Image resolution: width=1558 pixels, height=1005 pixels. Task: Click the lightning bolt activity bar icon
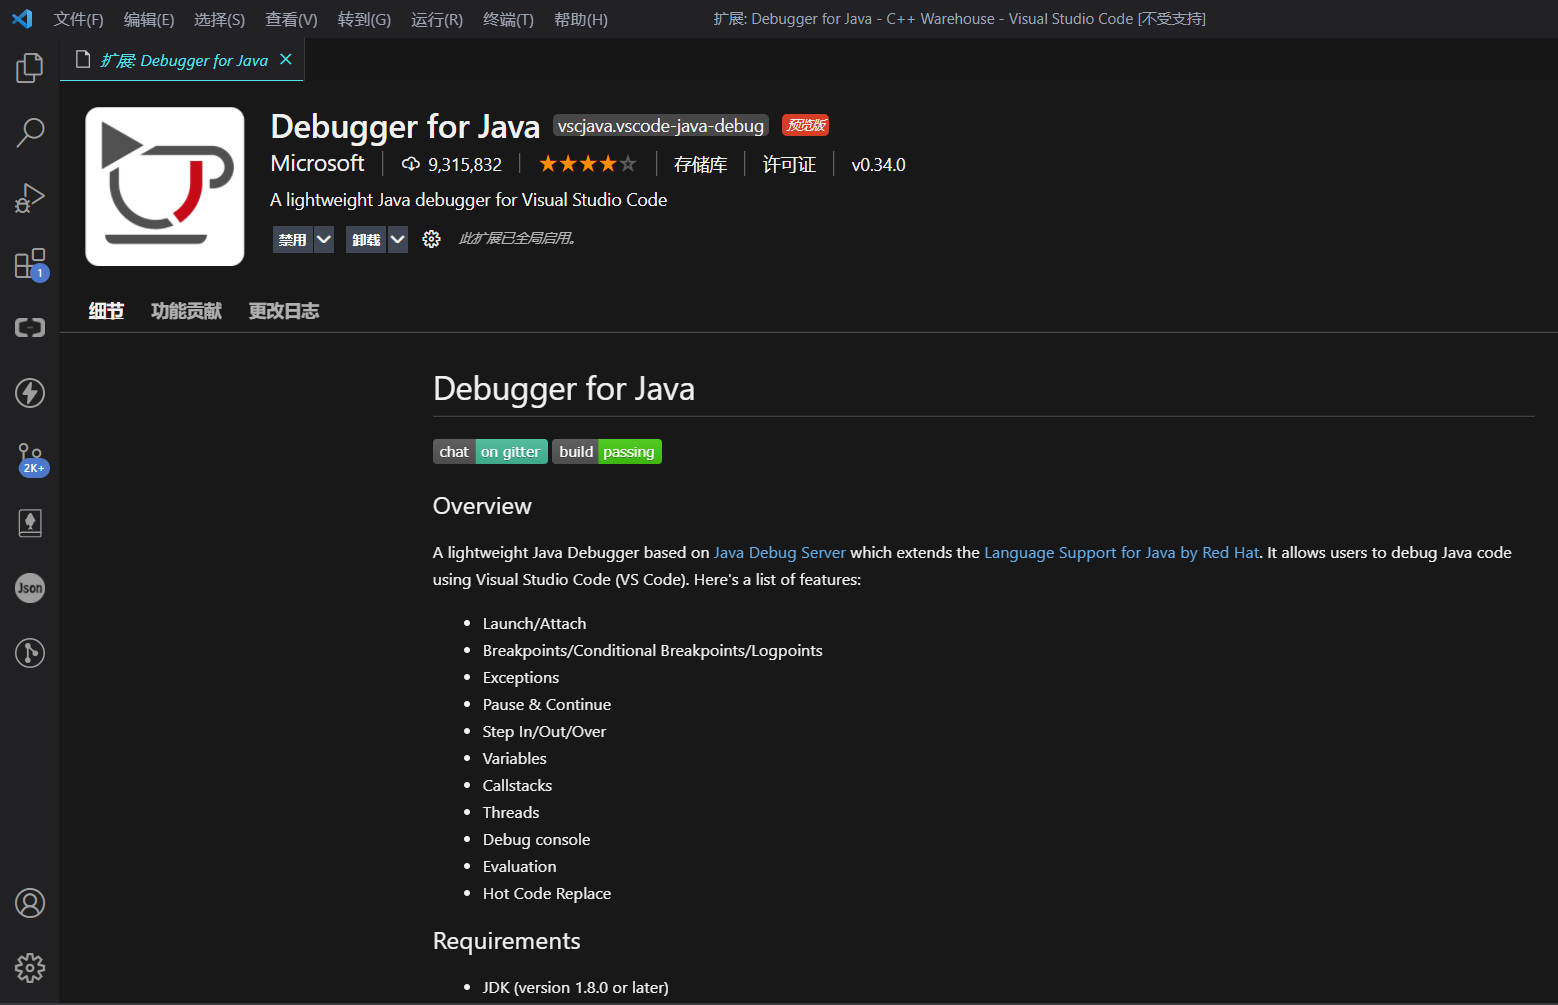point(30,393)
